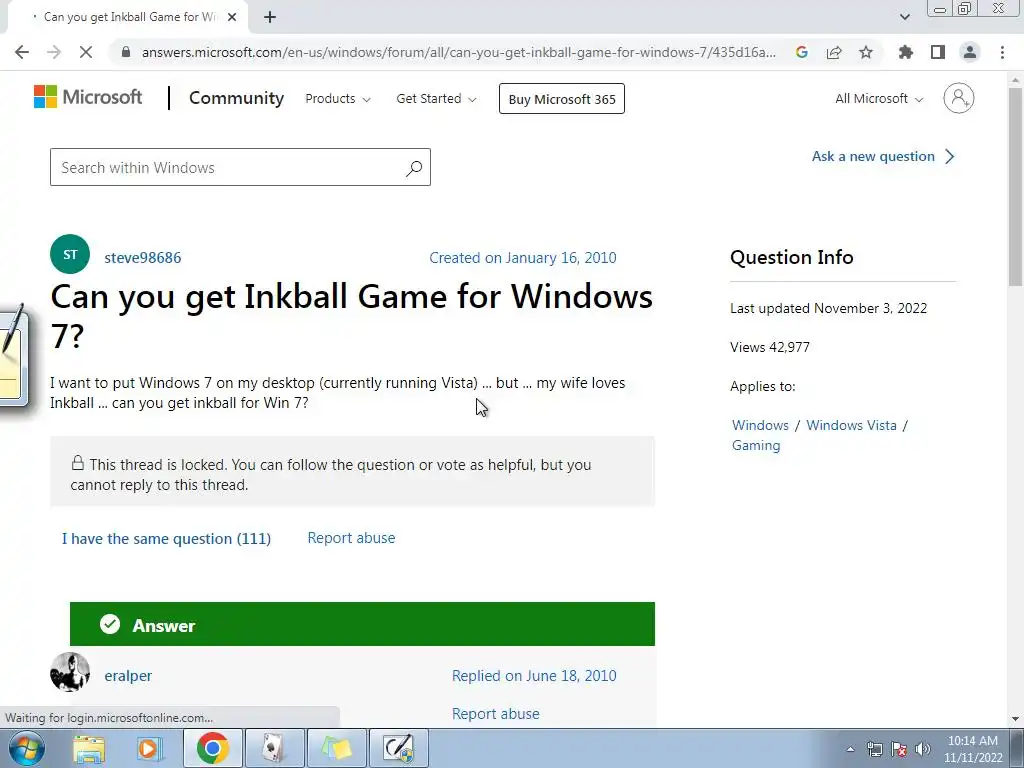Click the green Answer banner

click(362, 624)
